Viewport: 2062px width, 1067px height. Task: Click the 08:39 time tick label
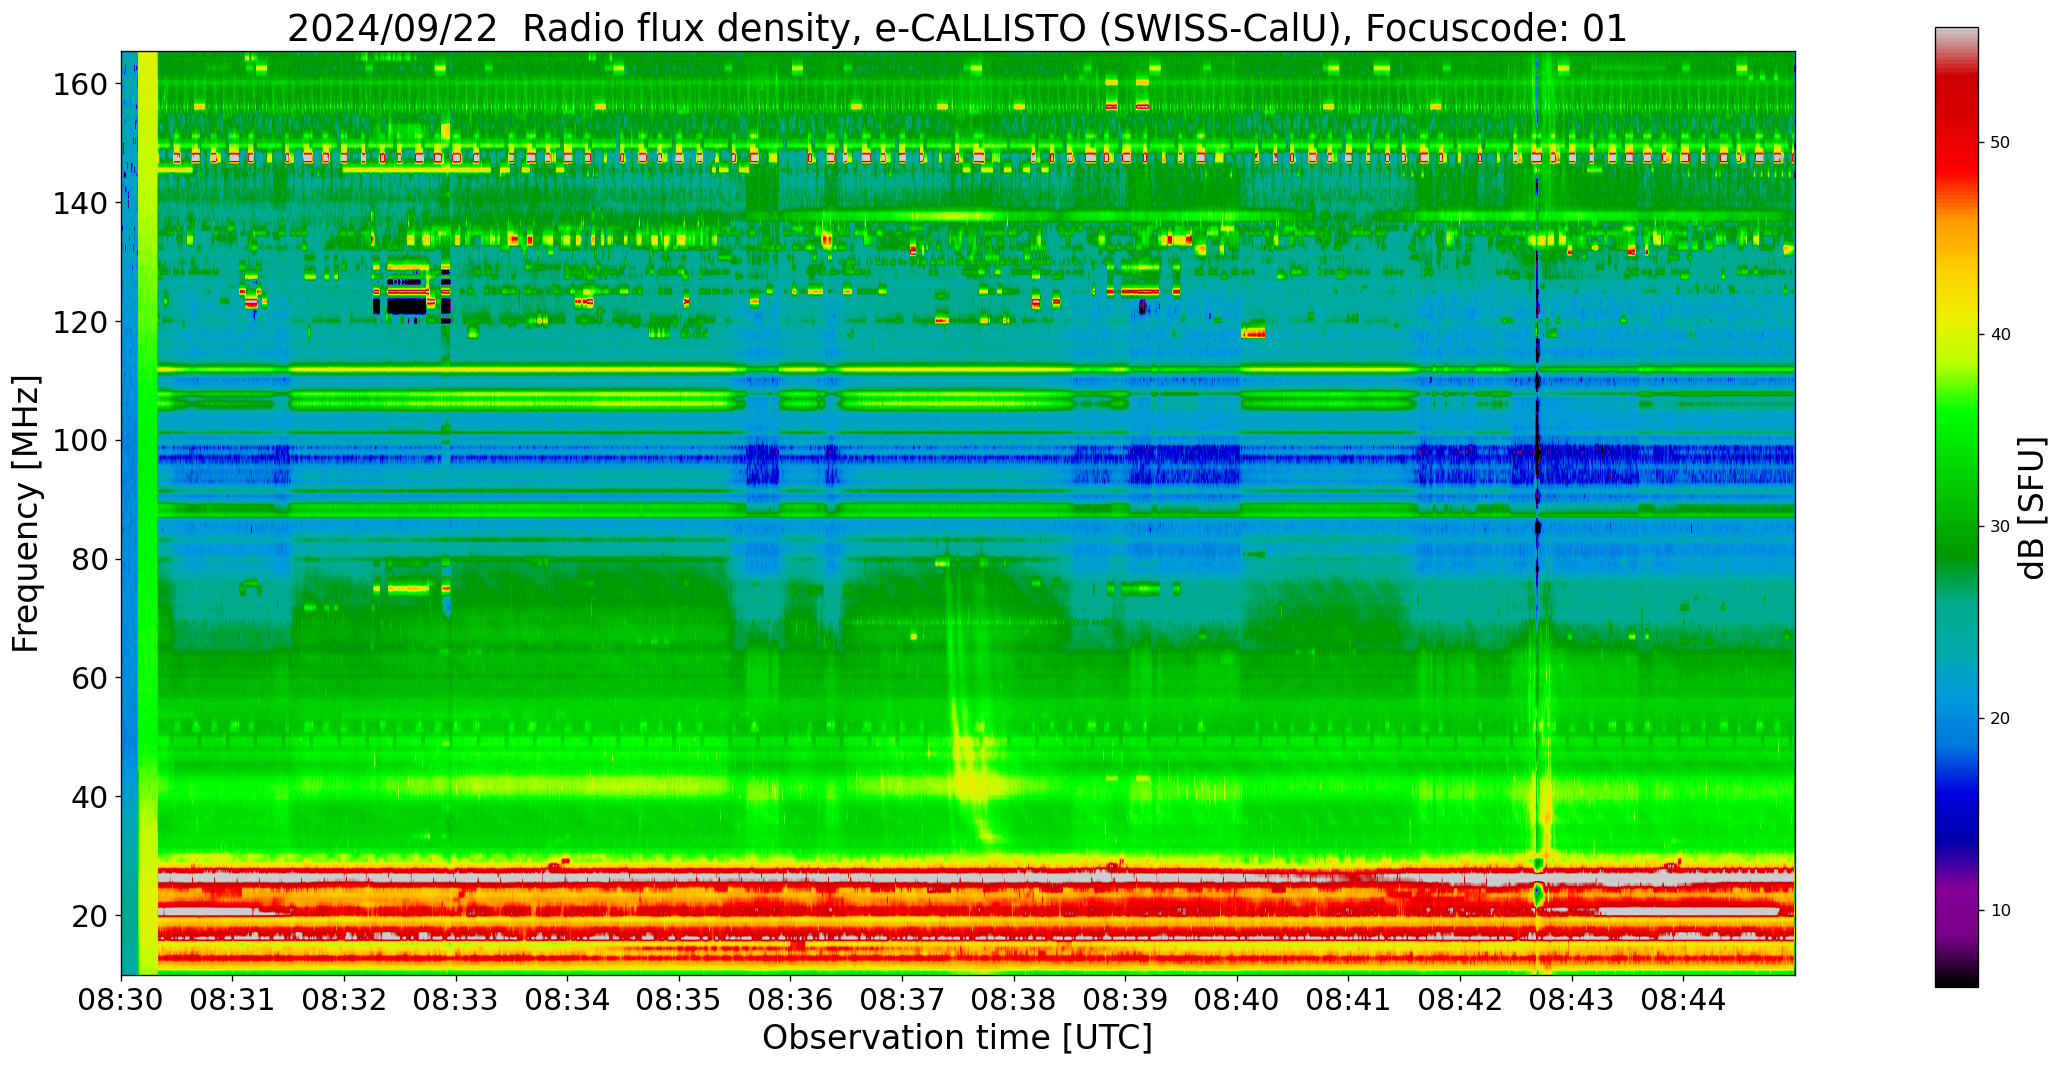click(1126, 999)
